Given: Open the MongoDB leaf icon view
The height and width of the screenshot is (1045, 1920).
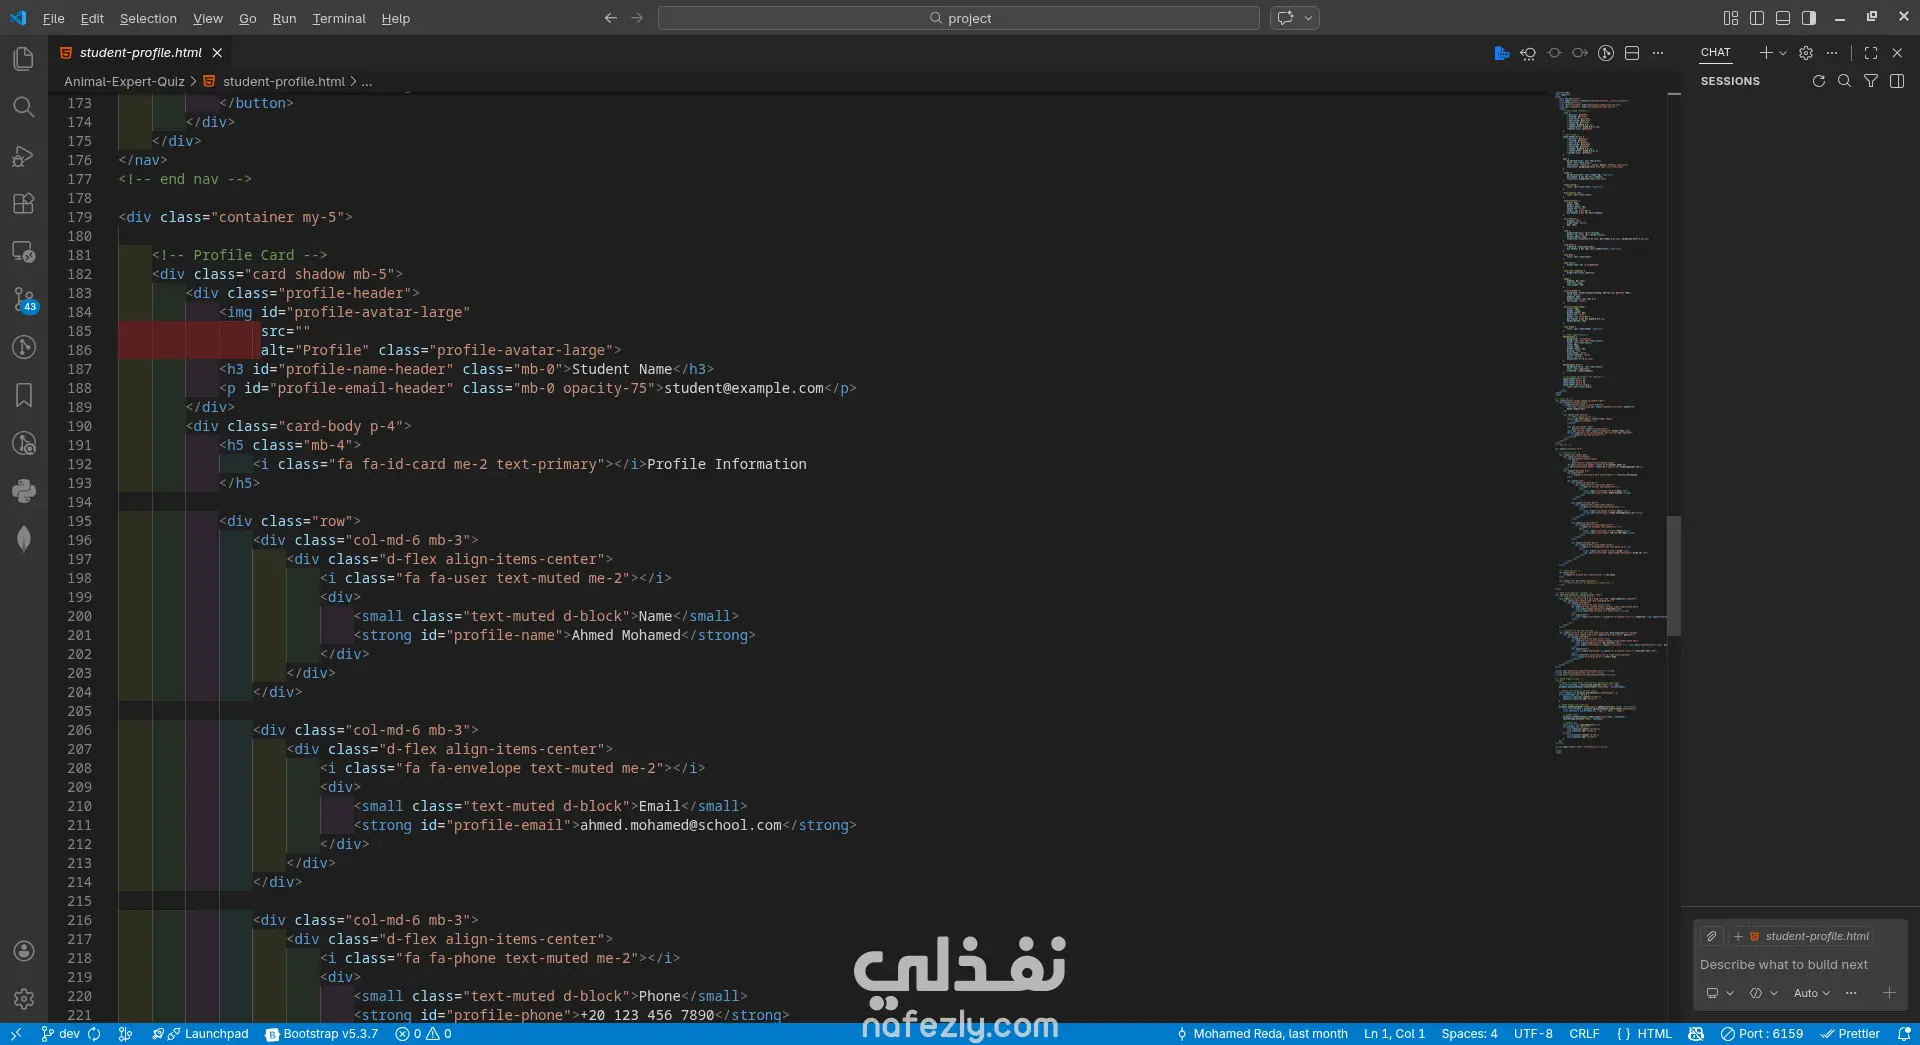Looking at the screenshot, I should click(24, 539).
